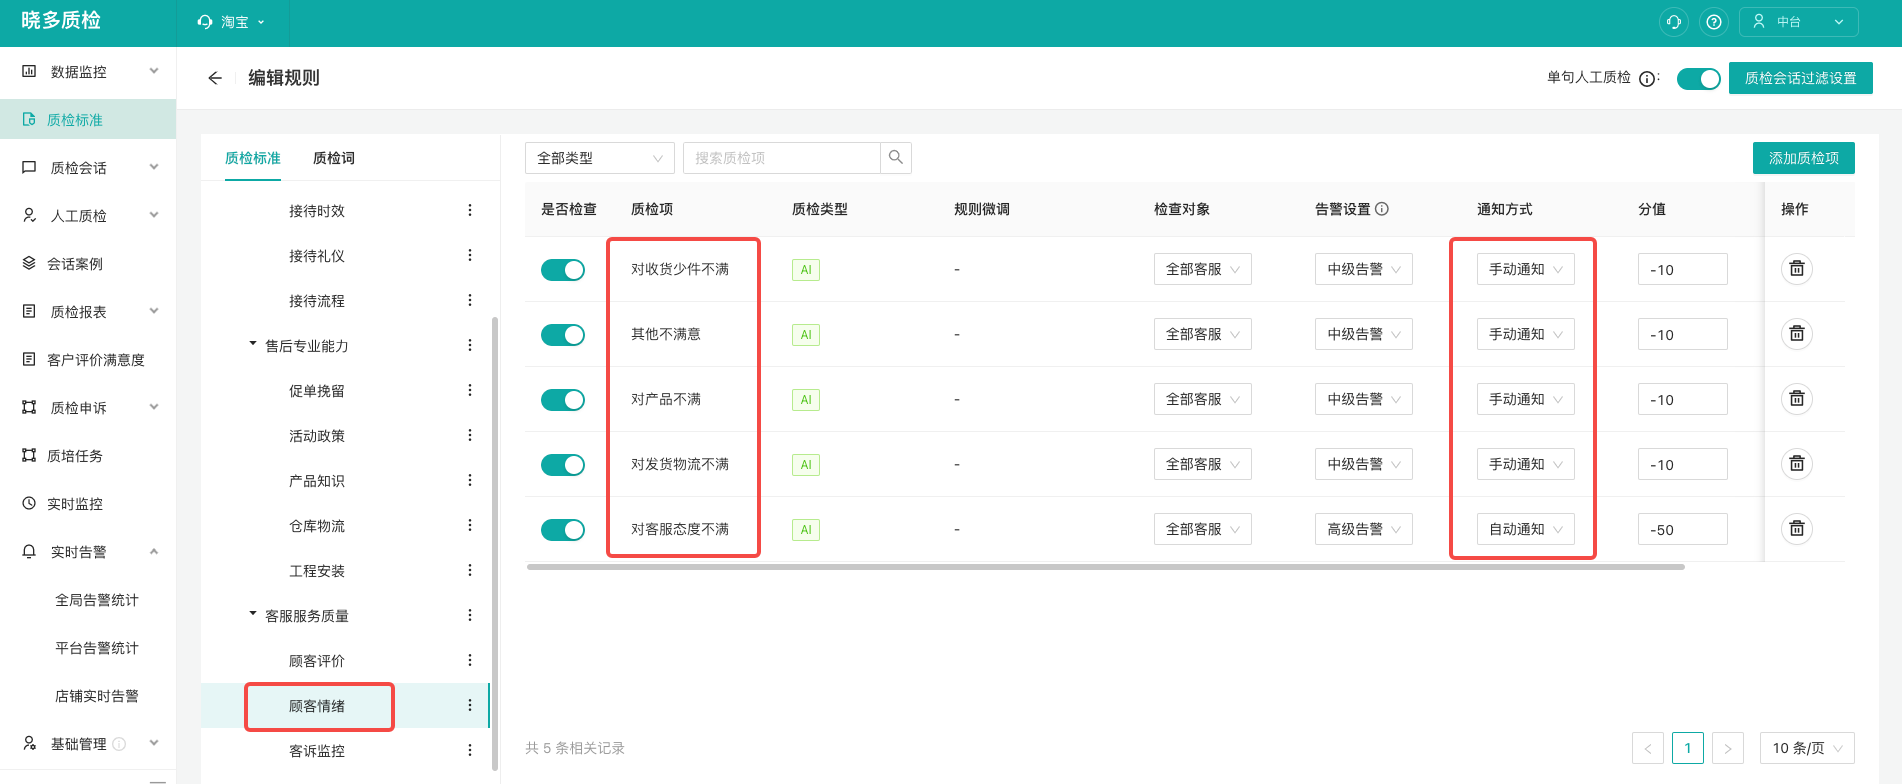The height and width of the screenshot is (784, 1902).
Task: Click the tree panel vertical scrollbar
Action: [495, 543]
